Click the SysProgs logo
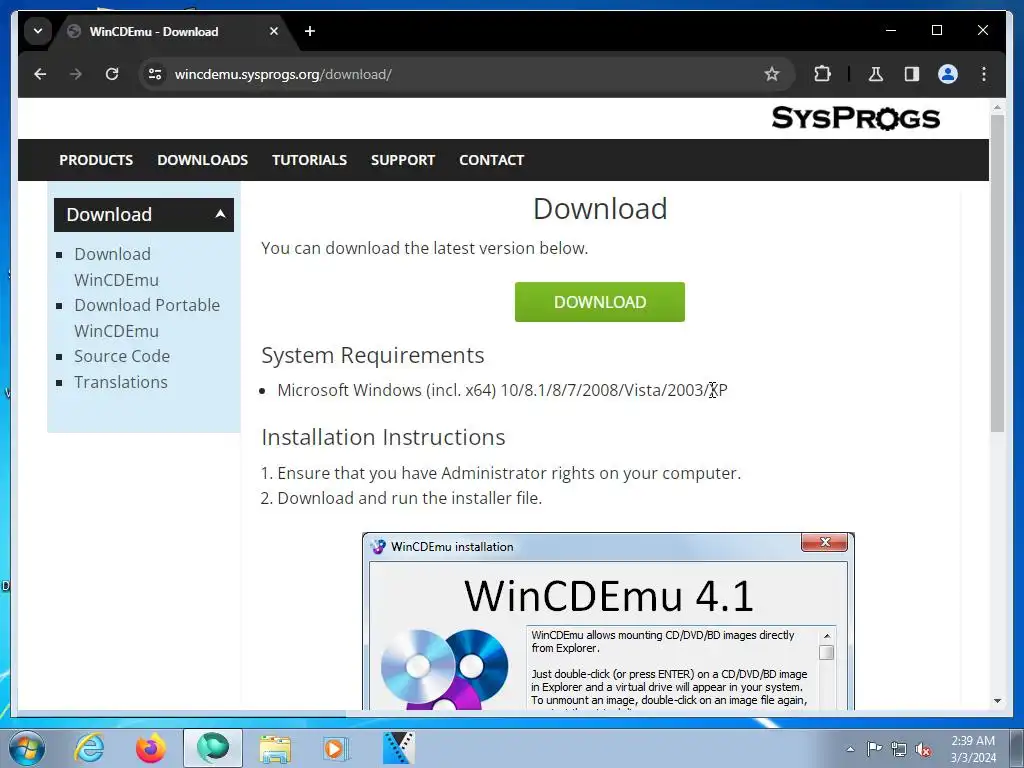This screenshot has width=1024, height=768. (x=856, y=118)
